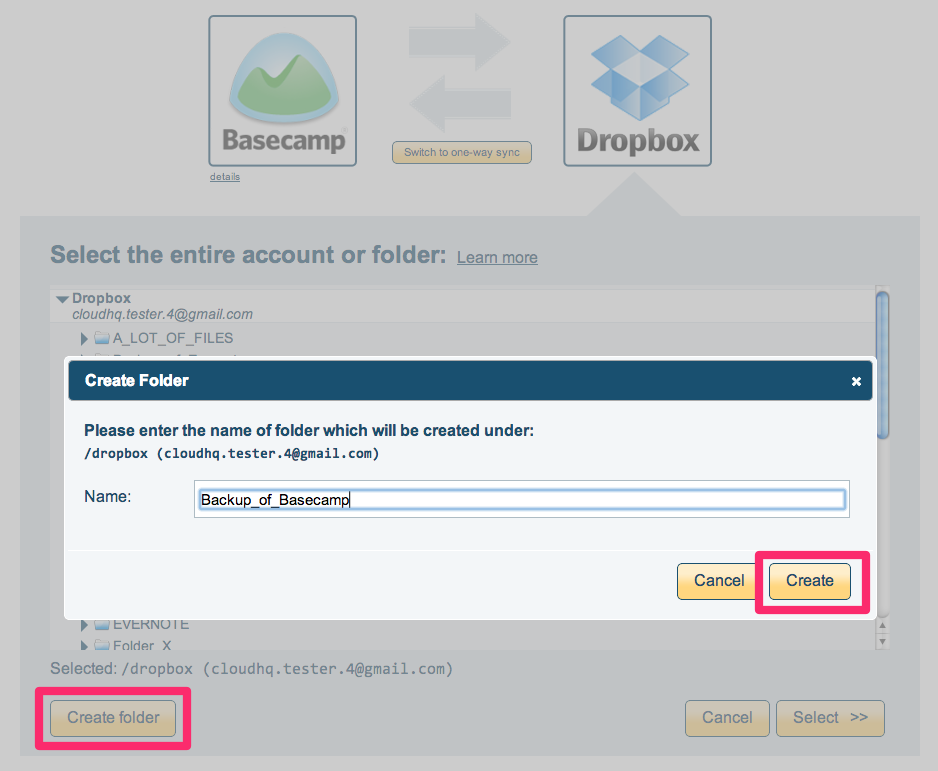The height and width of the screenshot is (771, 938).
Task: Open the Learn more link
Action: pyautogui.click(x=497, y=258)
